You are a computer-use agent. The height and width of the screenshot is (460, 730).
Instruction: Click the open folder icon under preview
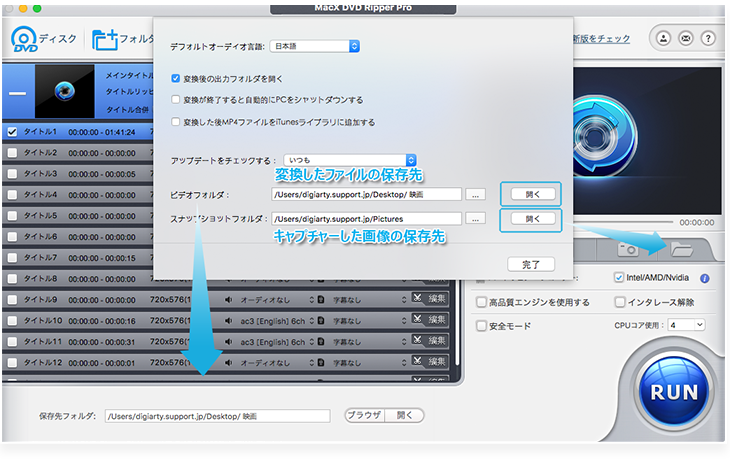click(682, 249)
